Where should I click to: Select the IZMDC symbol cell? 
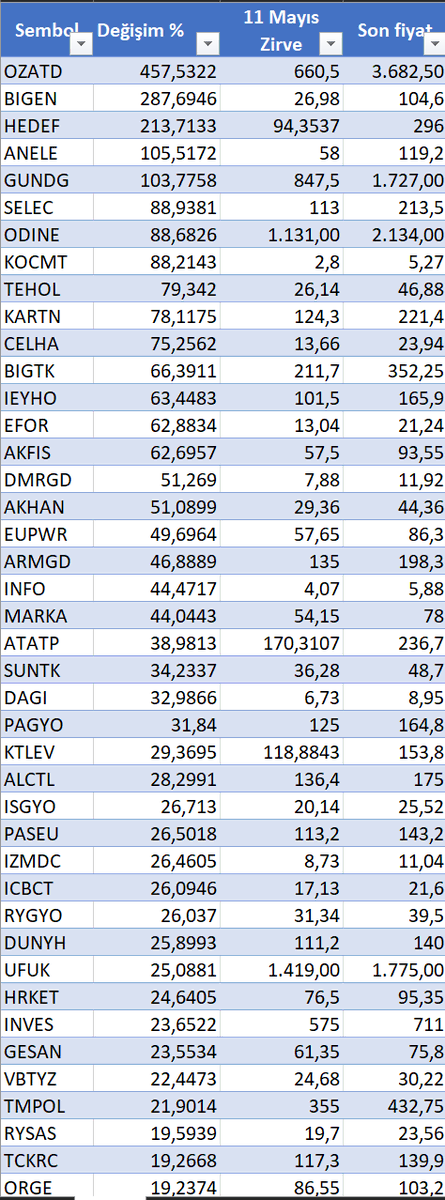tap(47, 862)
